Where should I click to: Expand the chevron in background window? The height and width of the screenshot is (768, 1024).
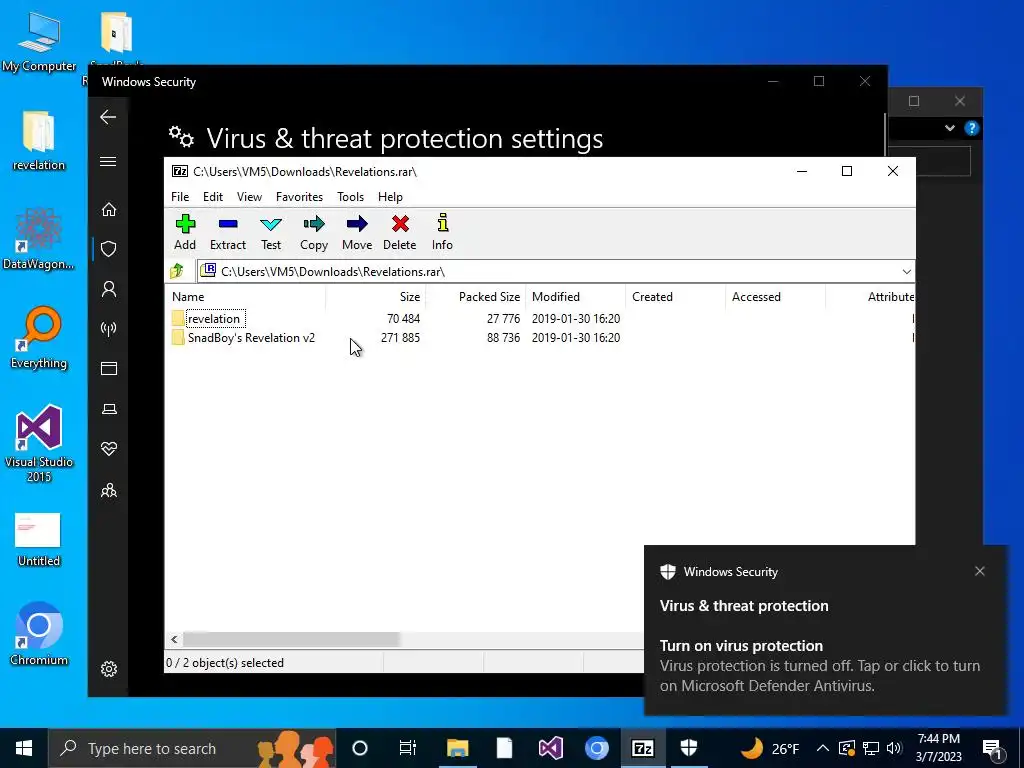950,128
